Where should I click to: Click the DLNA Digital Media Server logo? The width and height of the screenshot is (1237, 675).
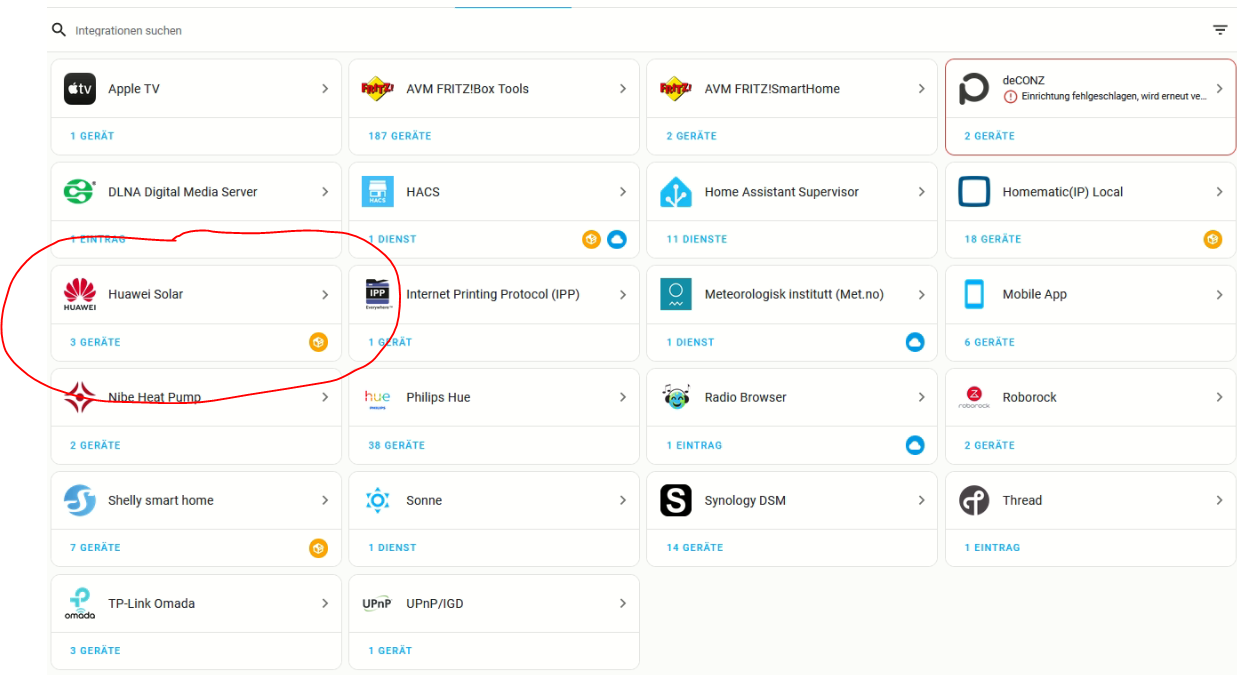80,192
